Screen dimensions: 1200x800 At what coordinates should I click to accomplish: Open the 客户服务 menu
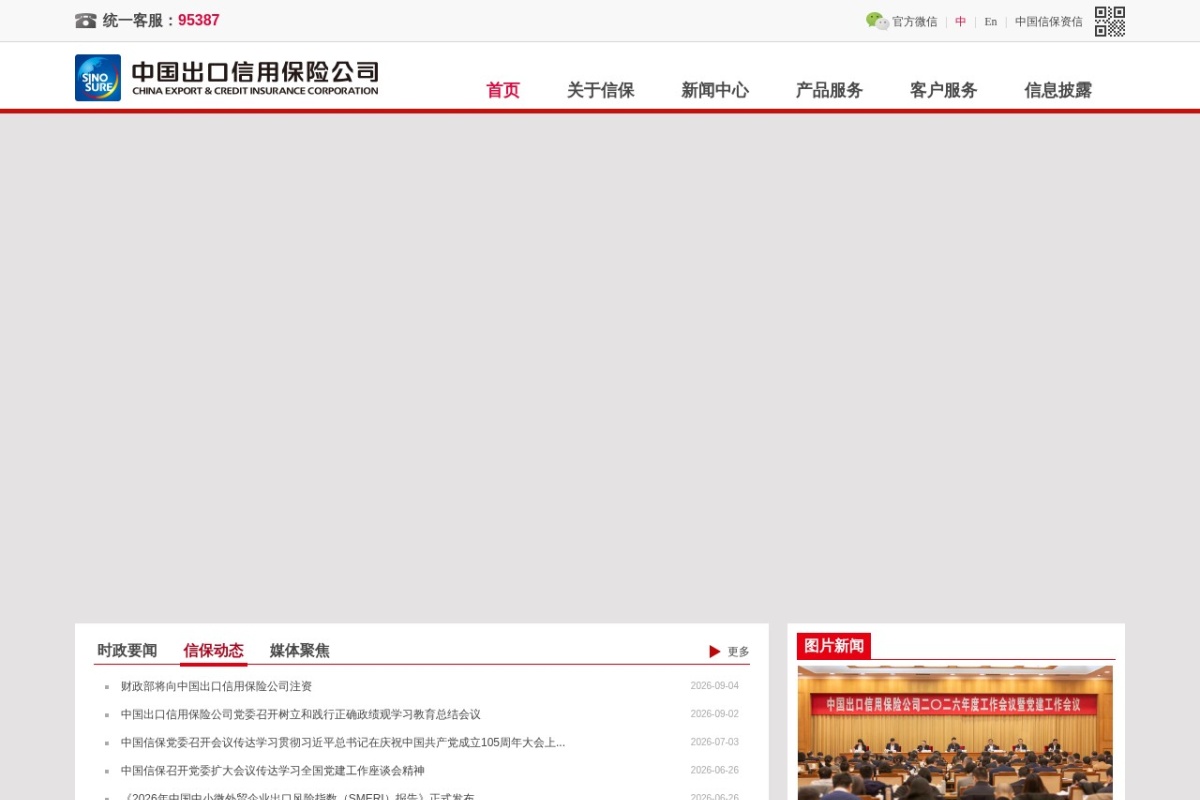944,90
